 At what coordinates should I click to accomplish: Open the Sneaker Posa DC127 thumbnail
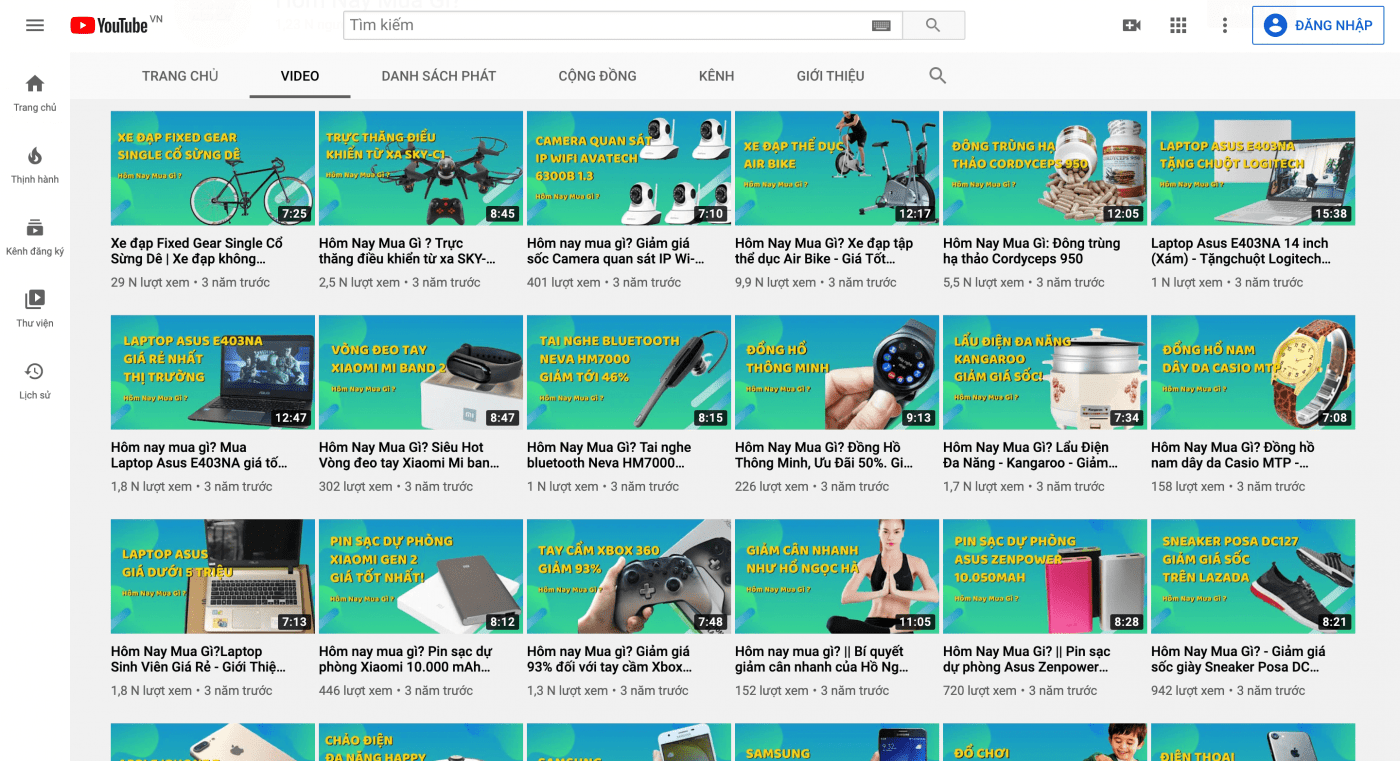pos(1253,576)
